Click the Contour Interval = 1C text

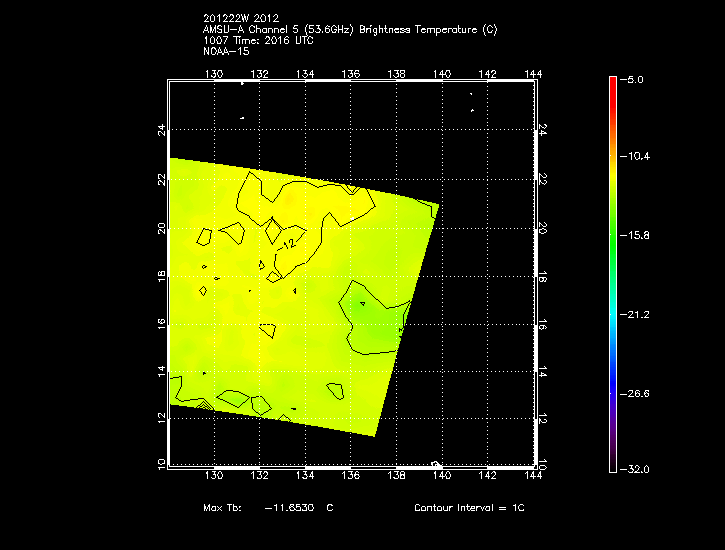tap(469, 508)
